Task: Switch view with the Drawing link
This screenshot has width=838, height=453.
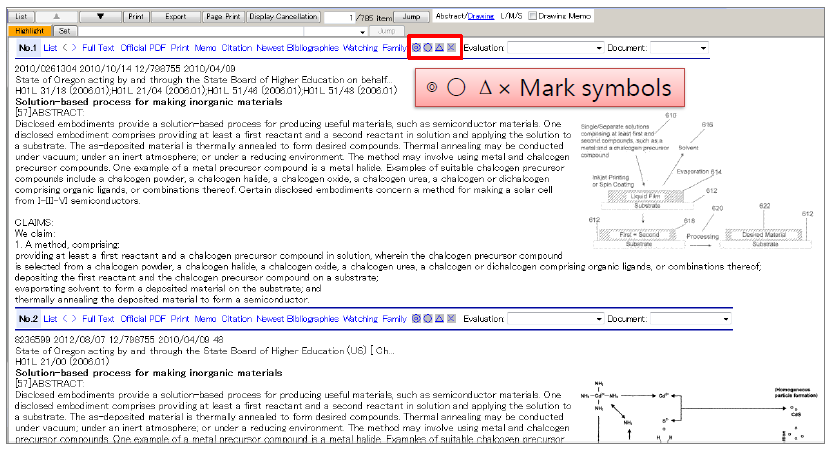Action: point(481,16)
